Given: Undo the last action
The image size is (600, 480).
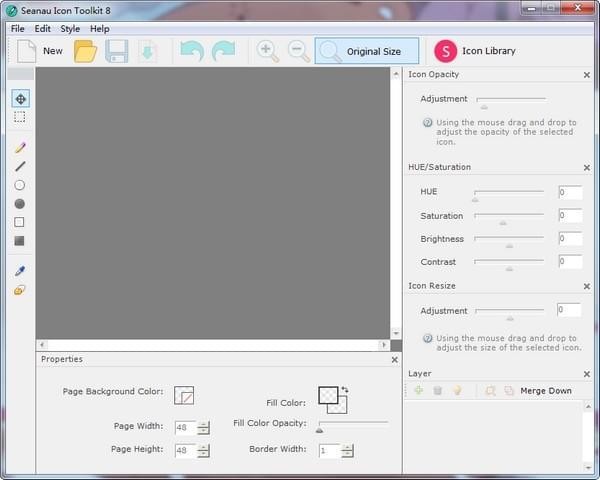Looking at the screenshot, I should [x=192, y=51].
